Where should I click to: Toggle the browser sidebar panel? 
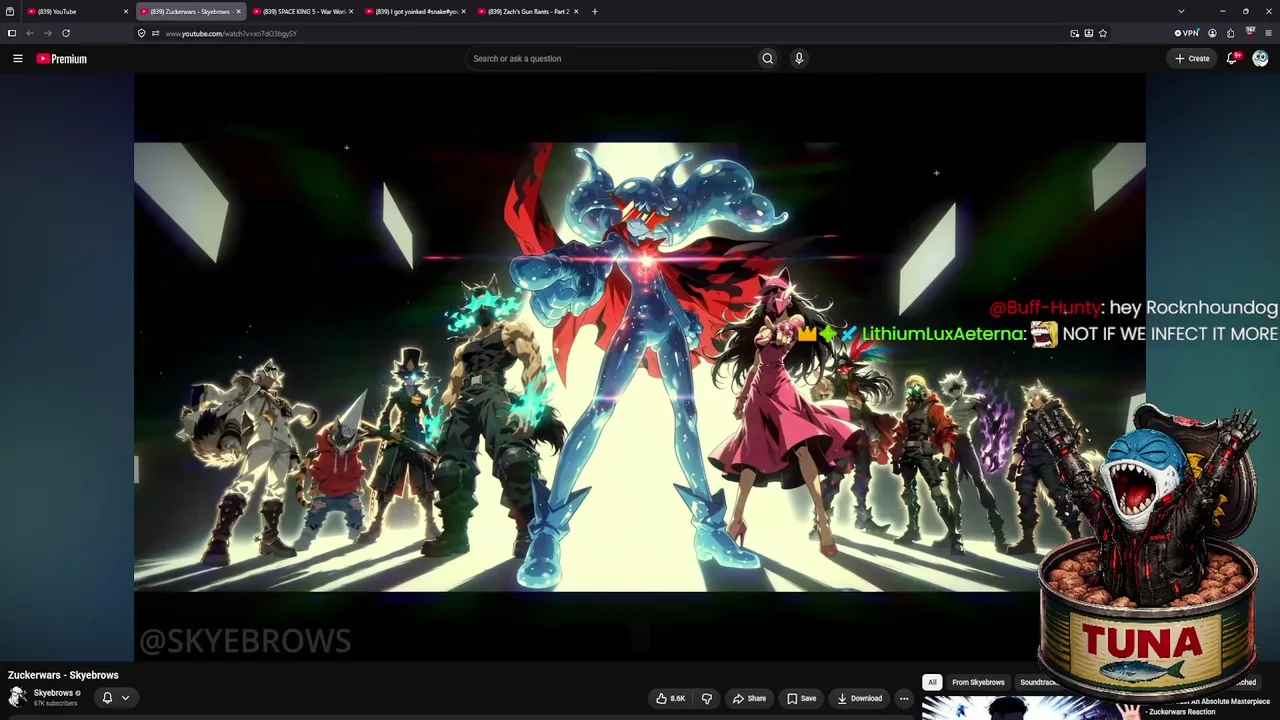point(12,33)
